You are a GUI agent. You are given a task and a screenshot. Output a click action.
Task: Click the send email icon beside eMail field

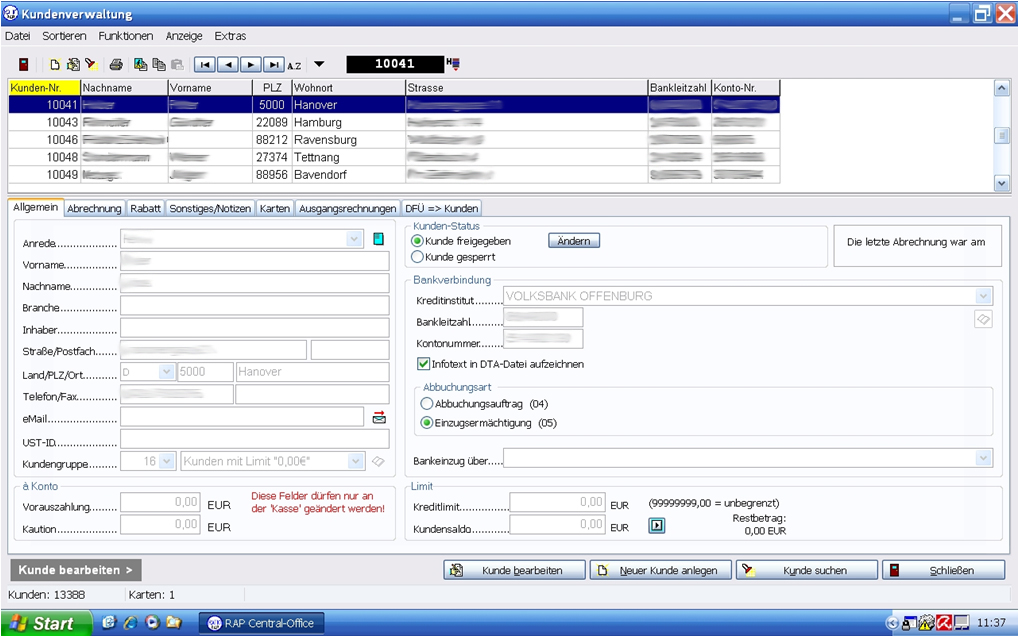tap(379, 417)
